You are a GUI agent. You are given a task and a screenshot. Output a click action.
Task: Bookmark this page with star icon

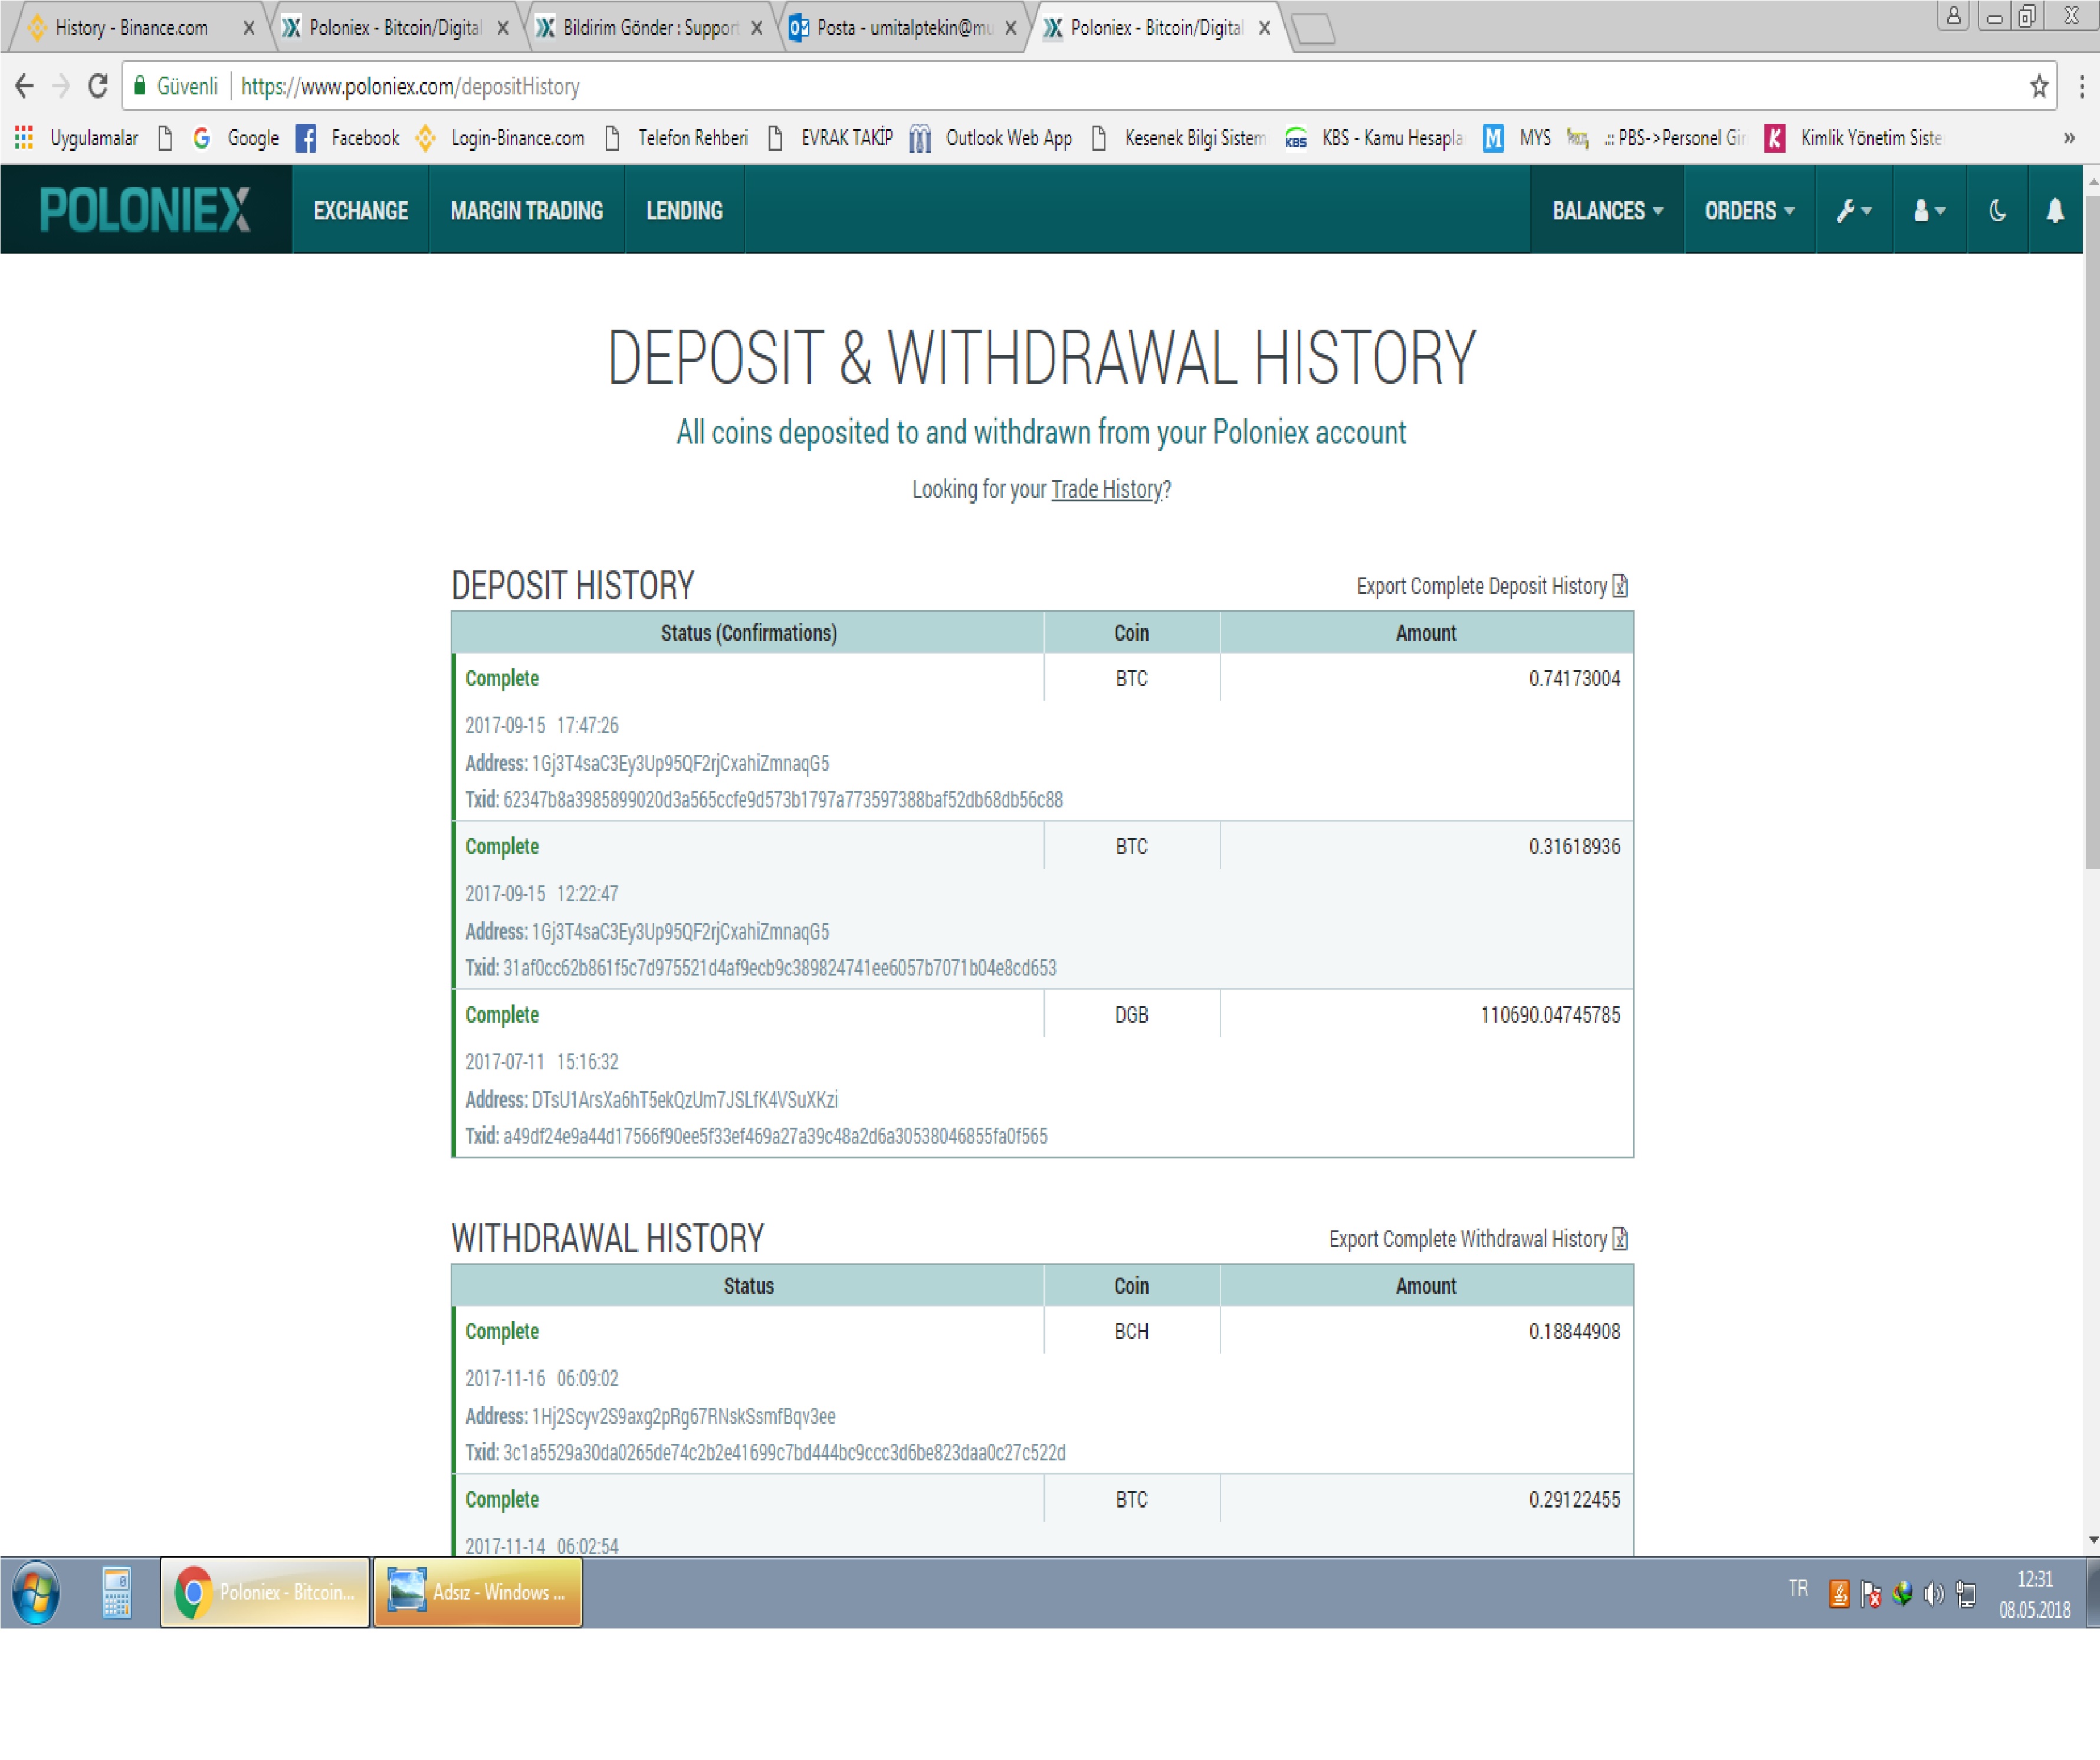(2039, 86)
